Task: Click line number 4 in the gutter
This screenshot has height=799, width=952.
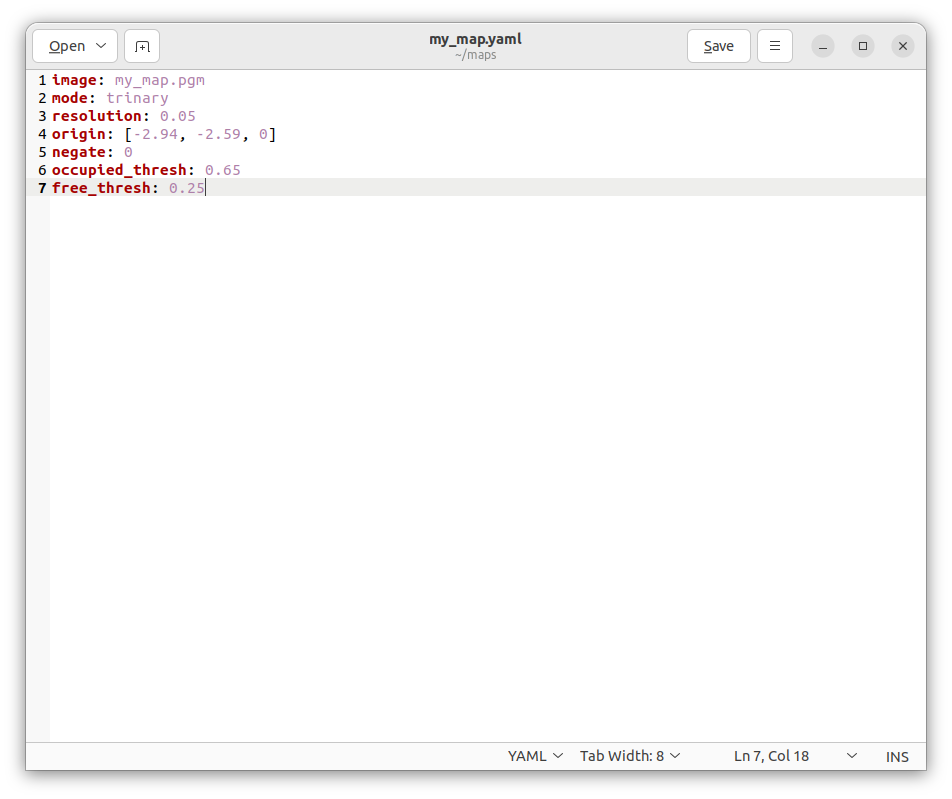Action: [42, 134]
